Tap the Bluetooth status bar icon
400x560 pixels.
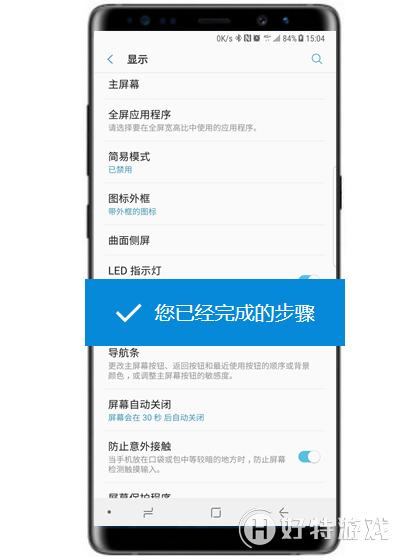pos(238,38)
